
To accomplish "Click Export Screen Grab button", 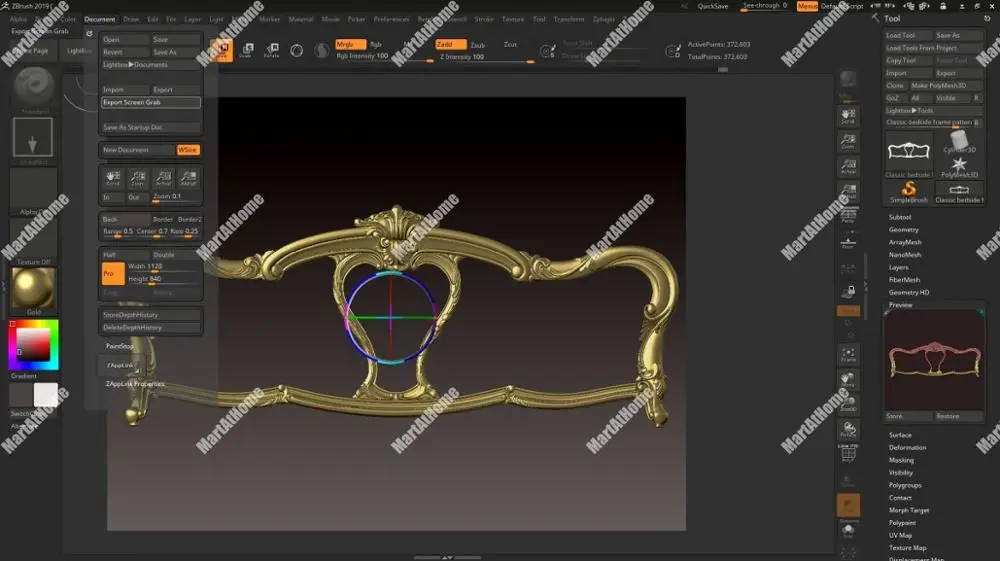I will [151, 102].
